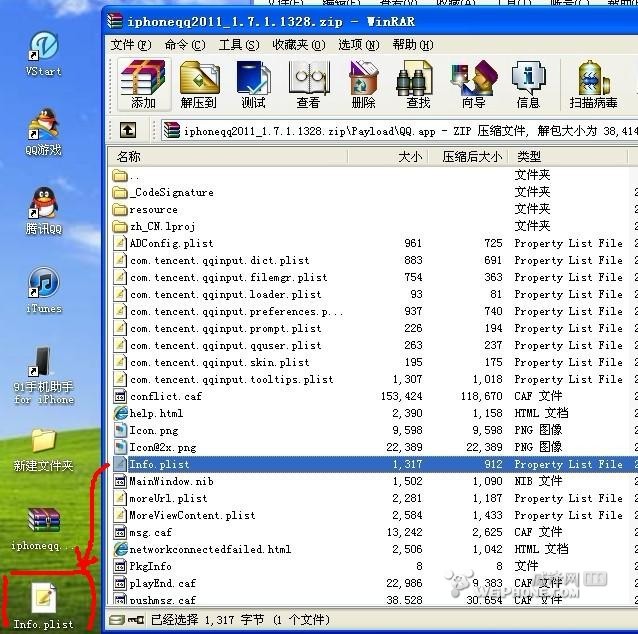Click status bar text 已经选择 1,317 字节
This screenshot has width=638, height=634.
[x=207, y=620]
